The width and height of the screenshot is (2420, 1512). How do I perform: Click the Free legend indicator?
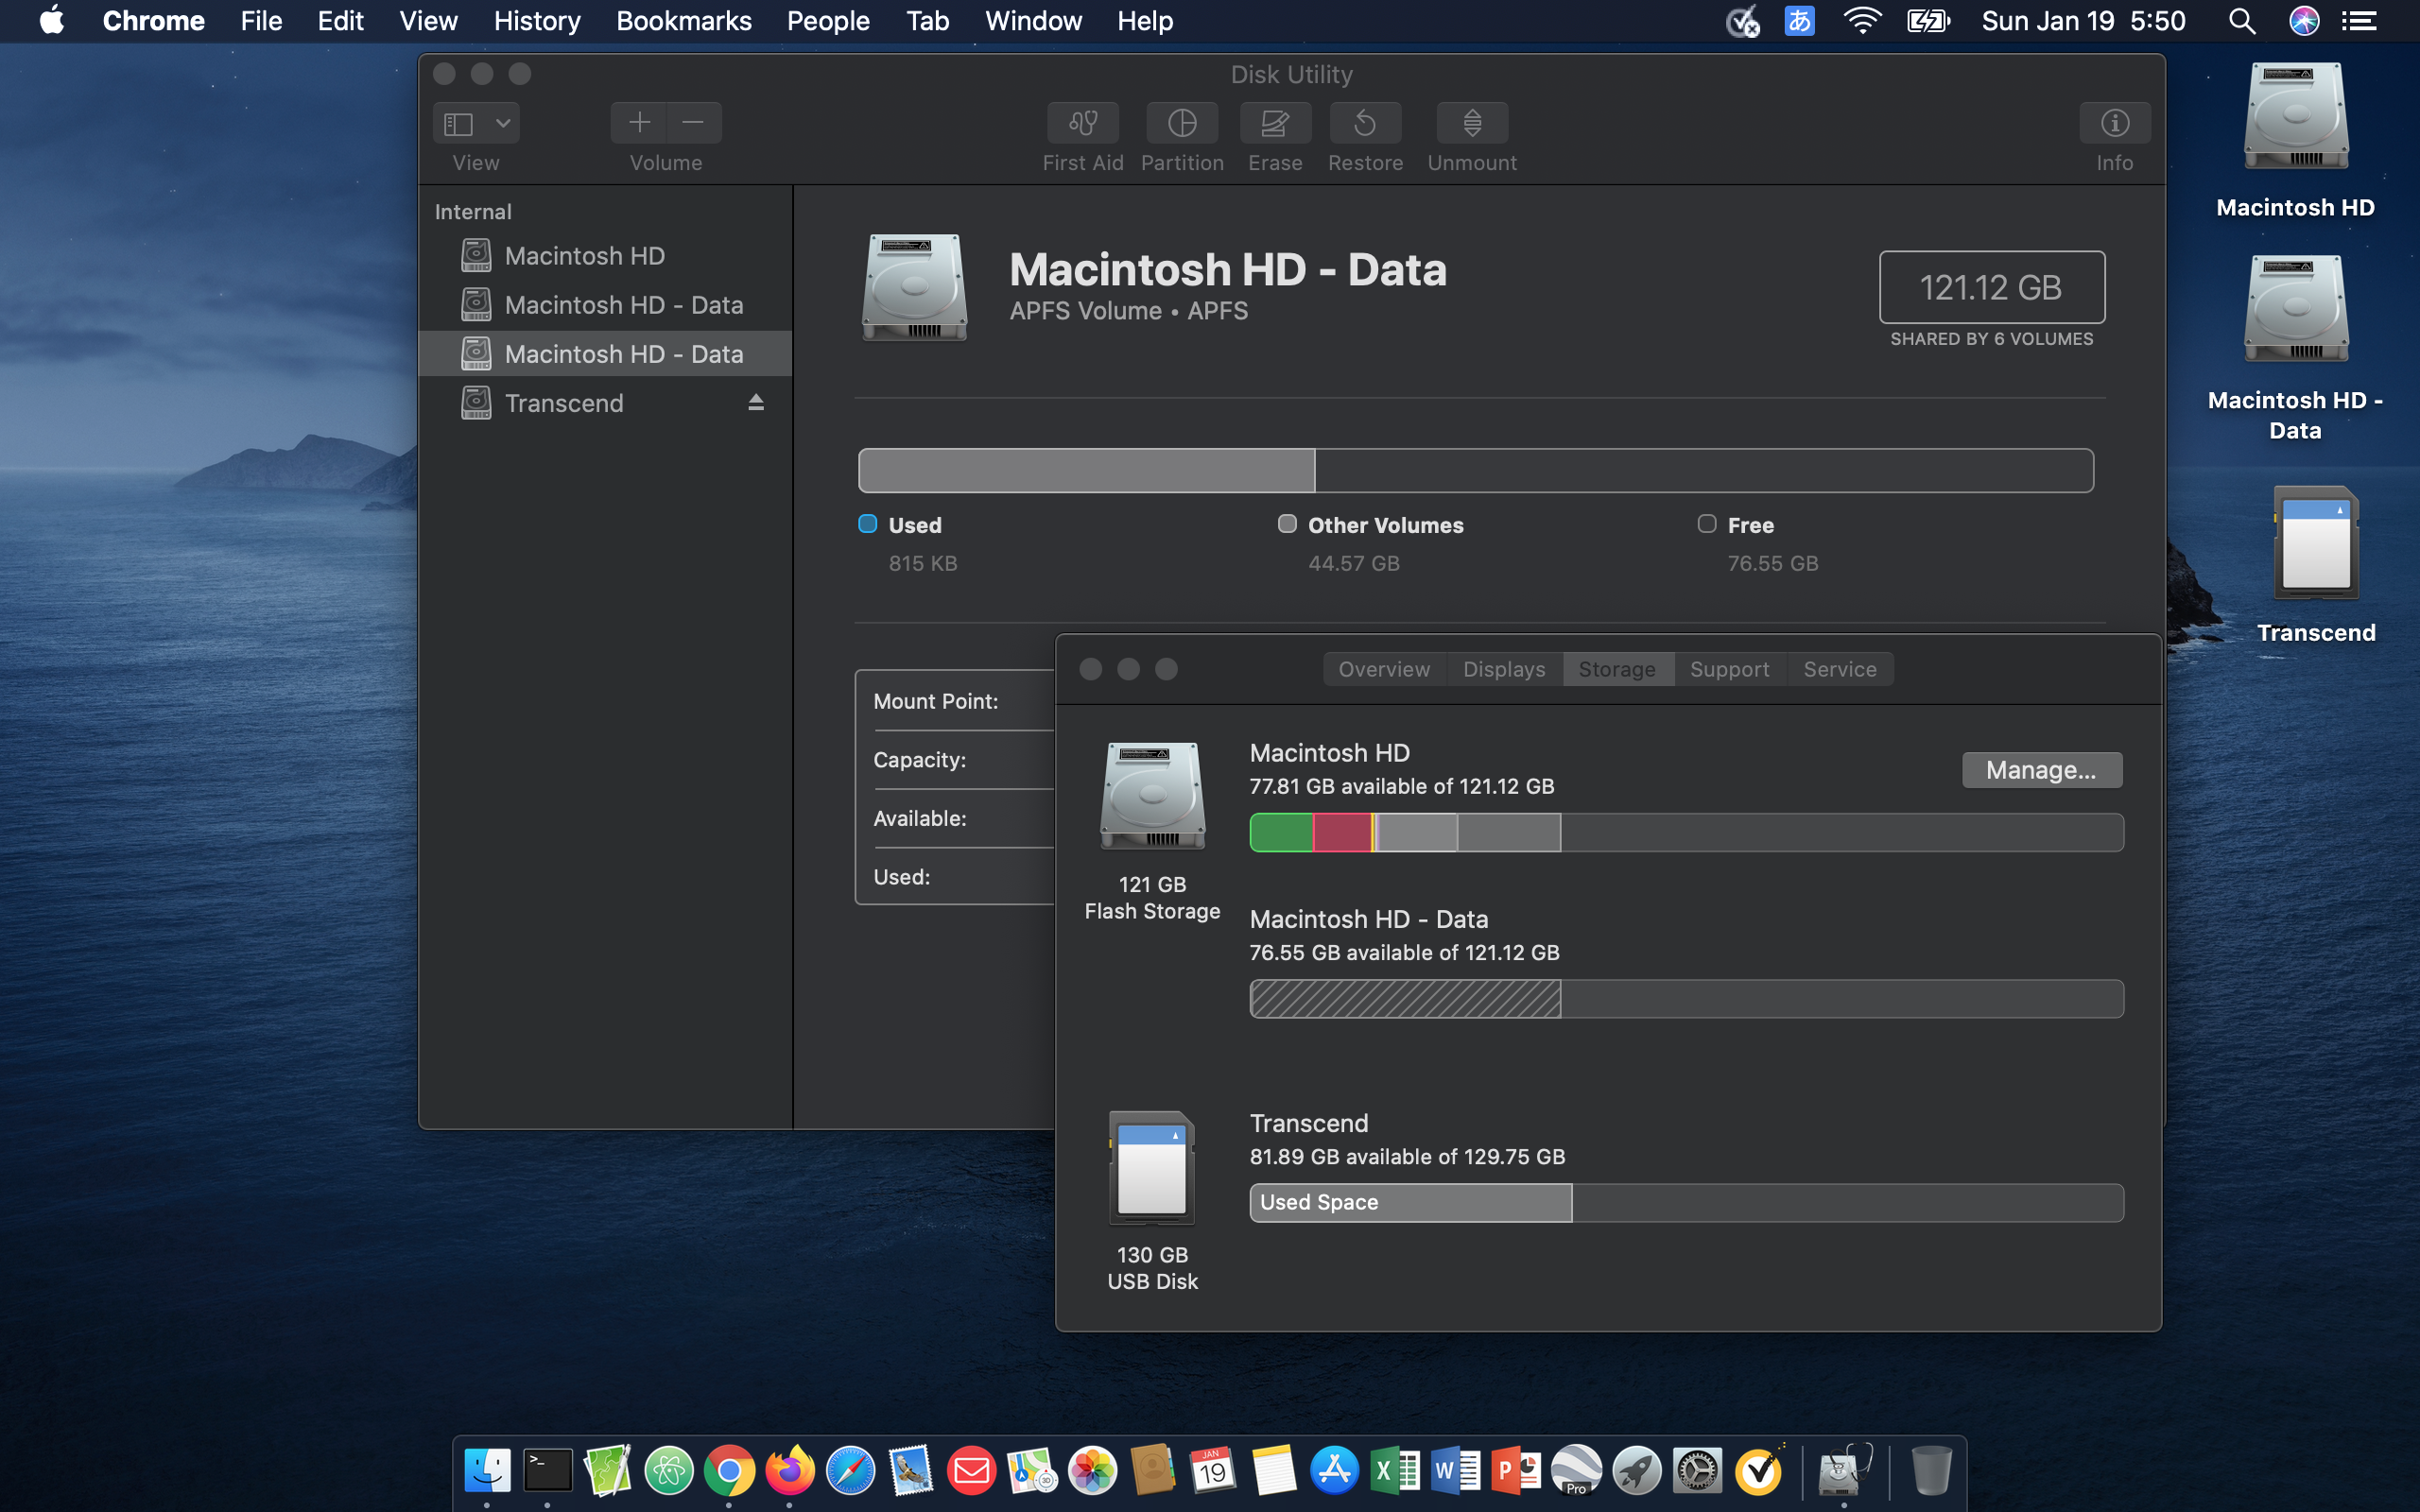coord(1707,524)
